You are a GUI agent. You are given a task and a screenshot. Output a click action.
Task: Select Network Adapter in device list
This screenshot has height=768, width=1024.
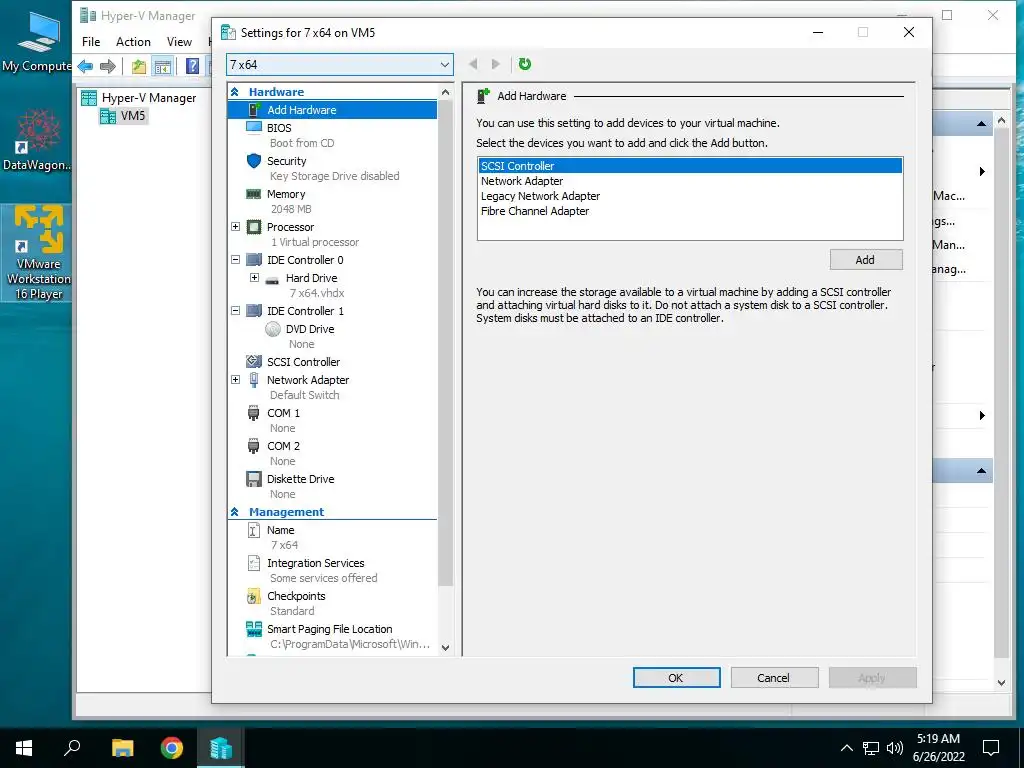click(690, 181)
